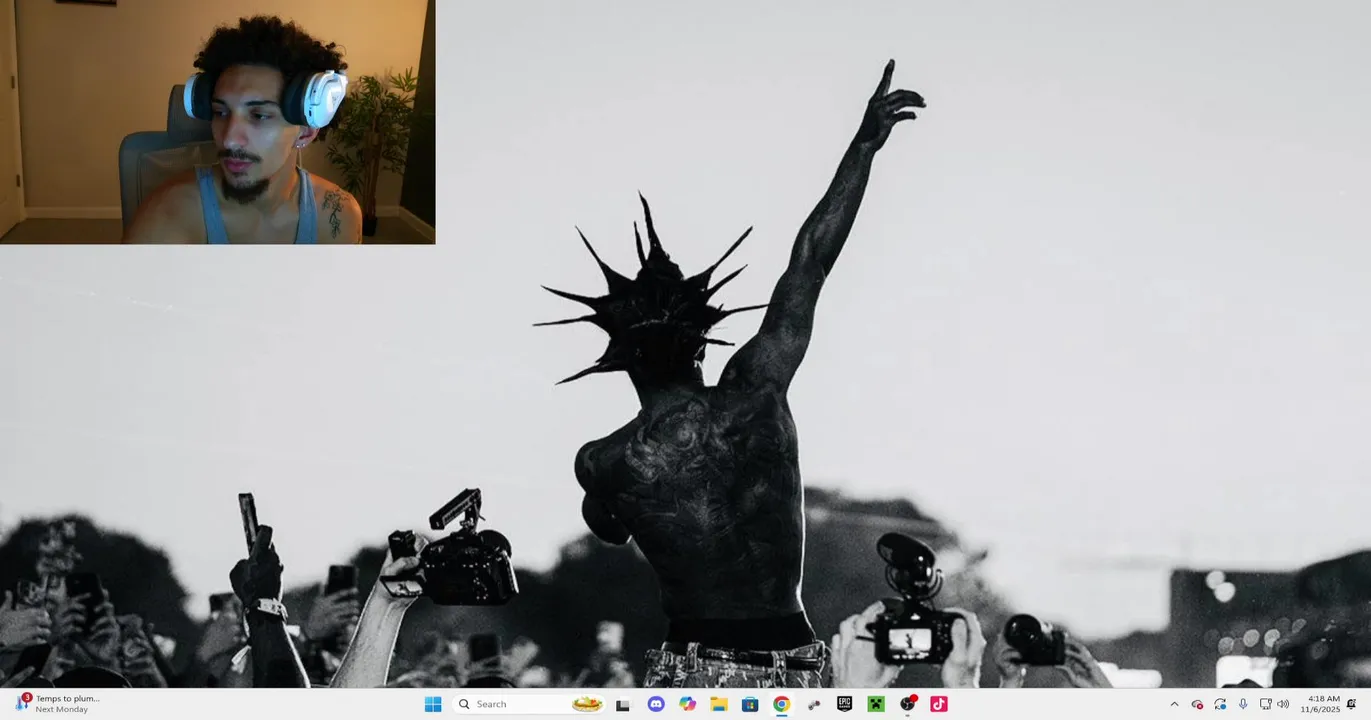Open Minecraft from the taskbar
The height and width of the screenshot is (720, 1371).
coord(876,704)
